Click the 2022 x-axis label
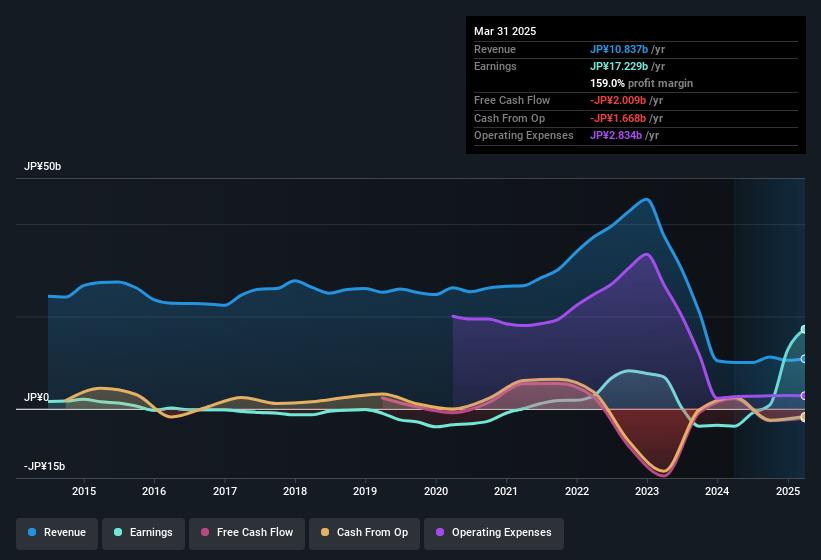Image resolution: width=821 pixels, height=560 pixels. click(576, 491)
